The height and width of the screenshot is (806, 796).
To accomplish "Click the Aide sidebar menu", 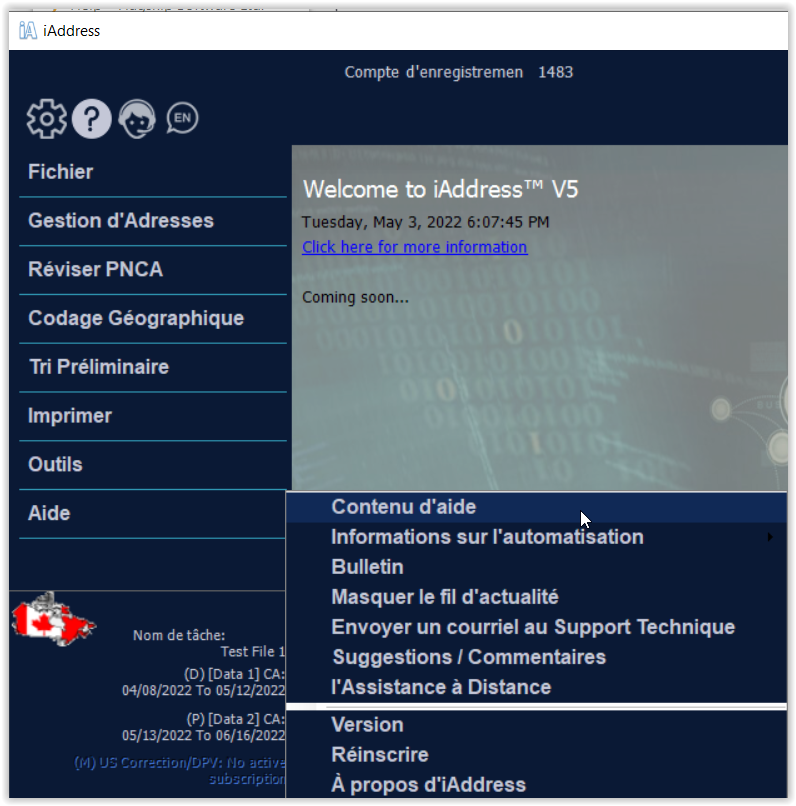I will point(153,514).
